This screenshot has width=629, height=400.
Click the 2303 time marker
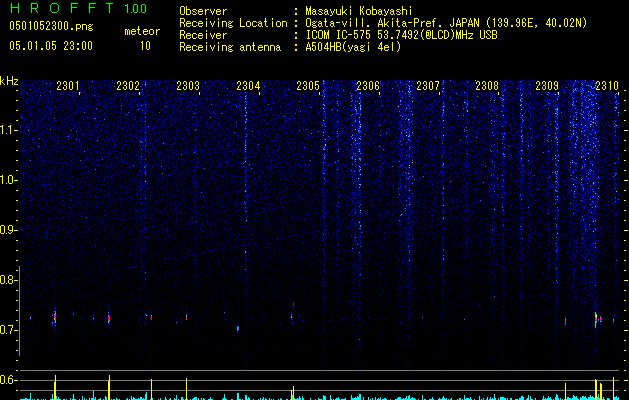(x=188, y=85)
